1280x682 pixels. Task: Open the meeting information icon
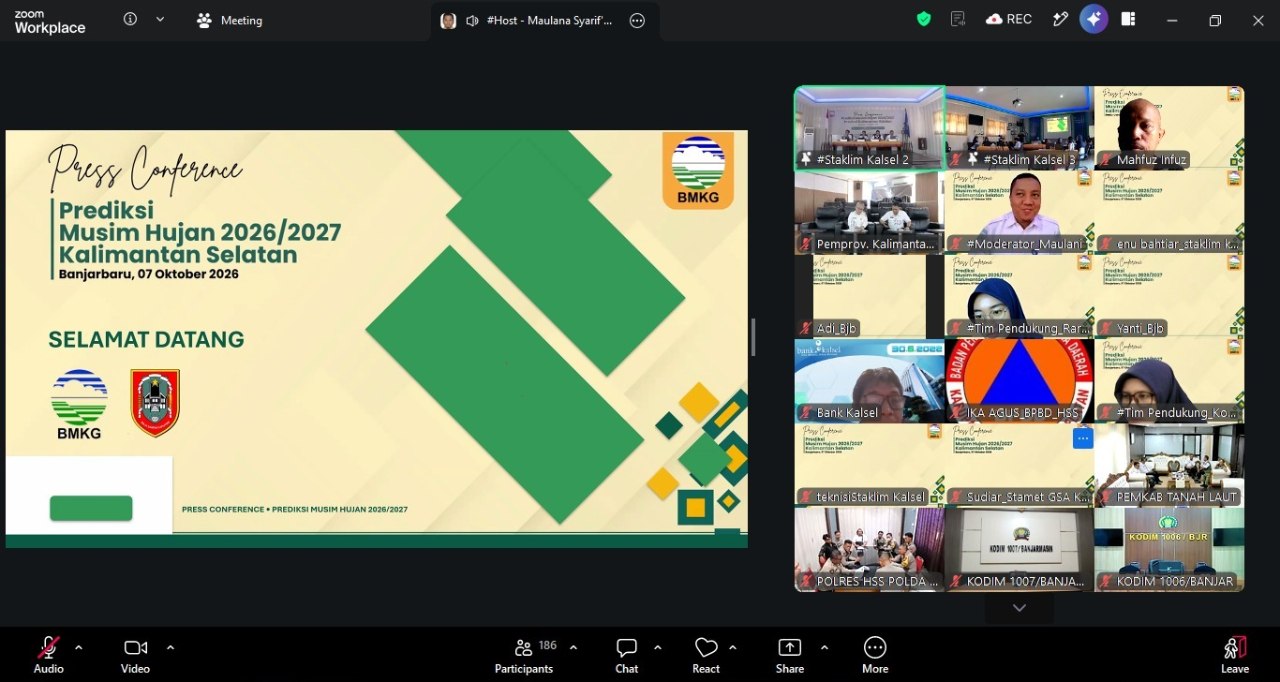click(130, 19)
